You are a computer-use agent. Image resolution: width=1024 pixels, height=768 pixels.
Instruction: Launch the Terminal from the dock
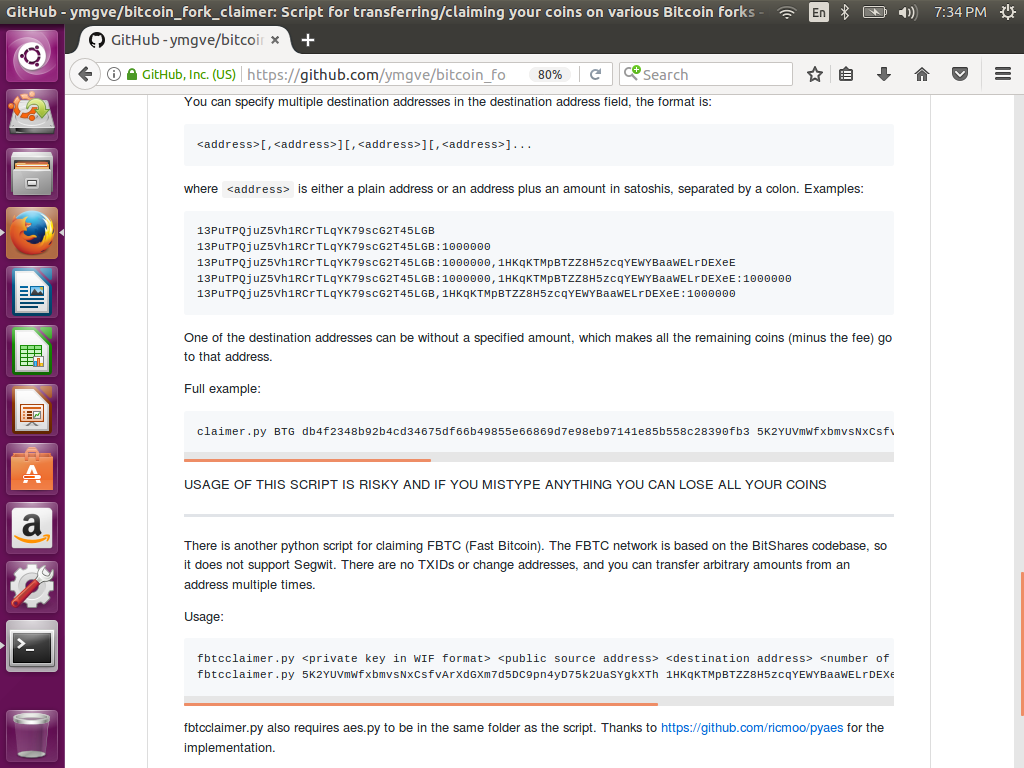coord(32,646)
